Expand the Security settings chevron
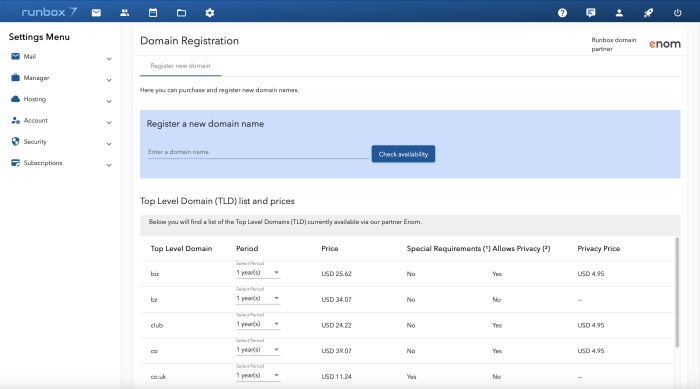This screenshot has height=389, width=700. 109,144
